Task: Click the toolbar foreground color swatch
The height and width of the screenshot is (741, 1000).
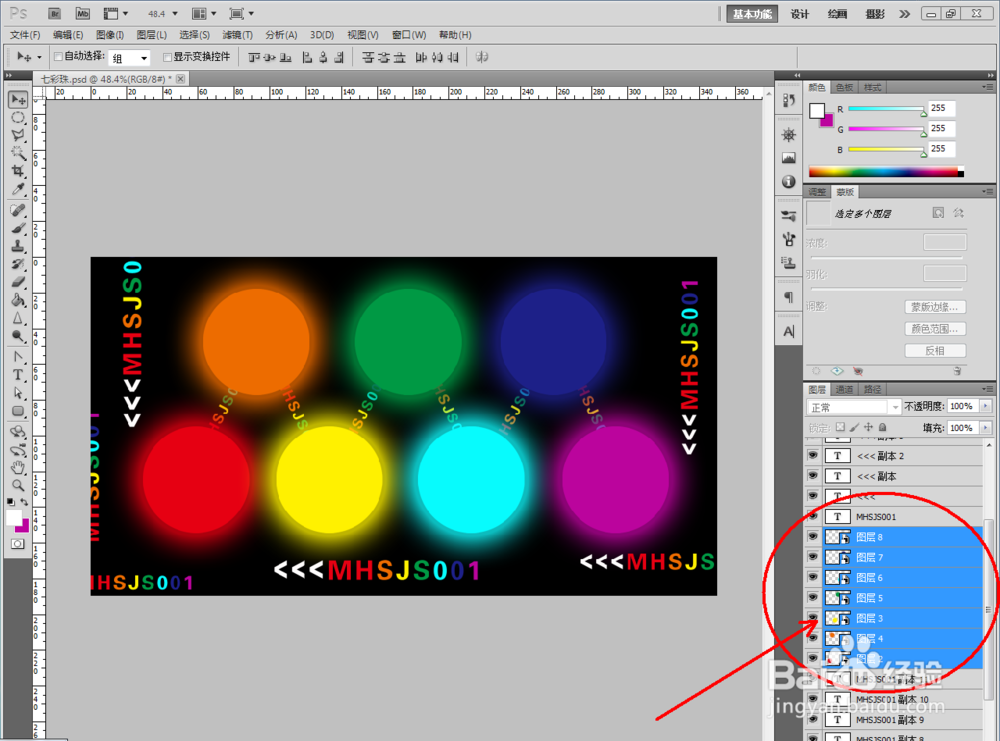Action: point(13,517)
